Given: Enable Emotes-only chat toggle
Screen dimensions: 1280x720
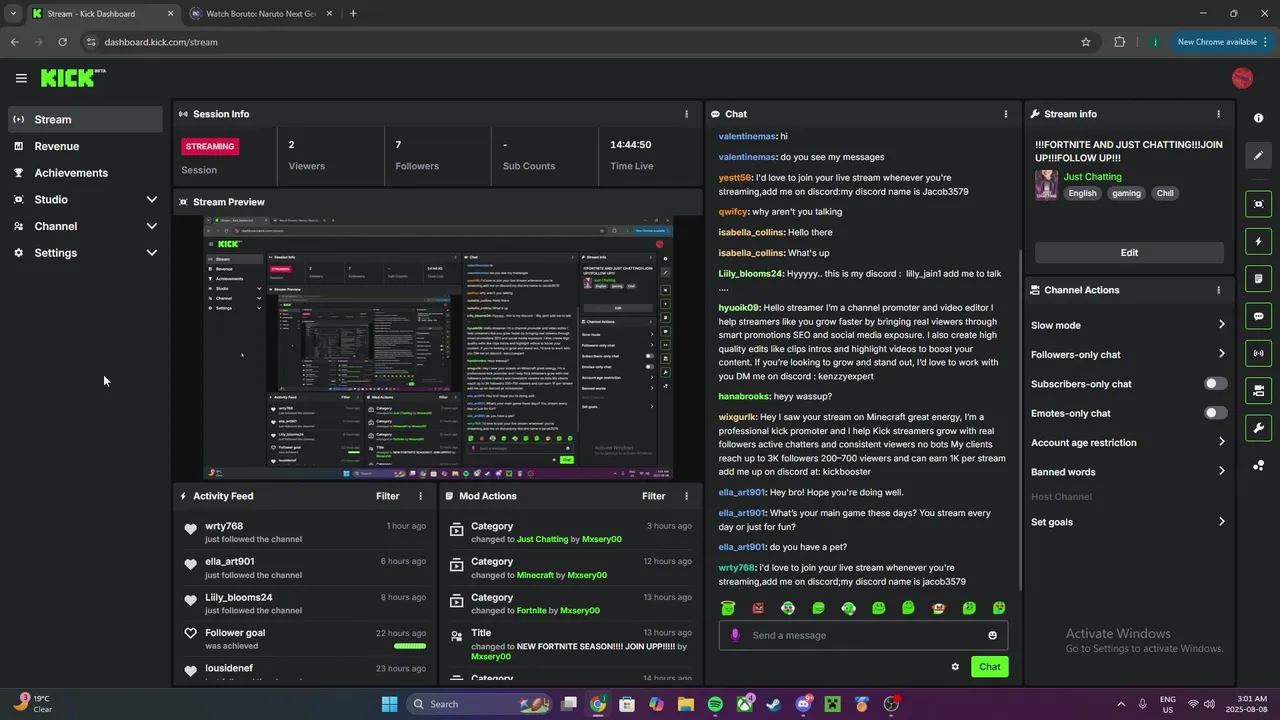Looking at the screenshot, I should (x=1215, y=413).
